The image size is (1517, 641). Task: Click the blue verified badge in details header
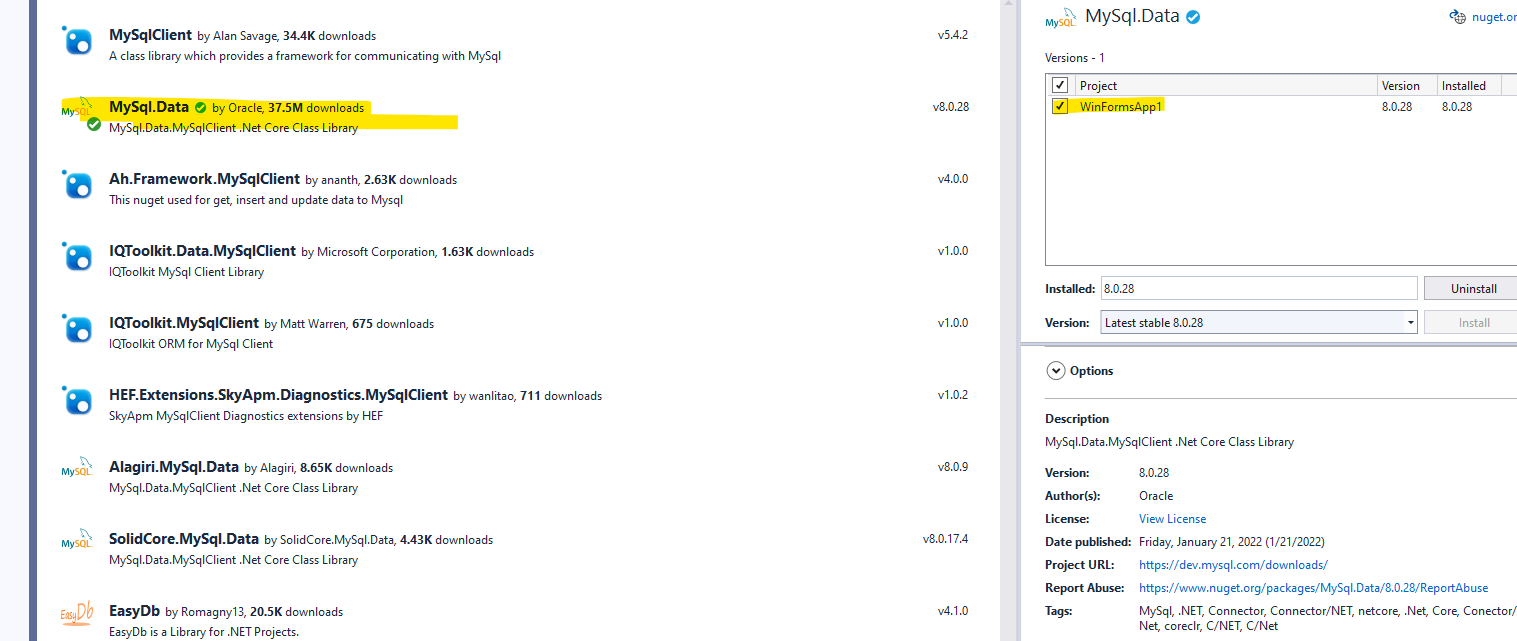1193,16
